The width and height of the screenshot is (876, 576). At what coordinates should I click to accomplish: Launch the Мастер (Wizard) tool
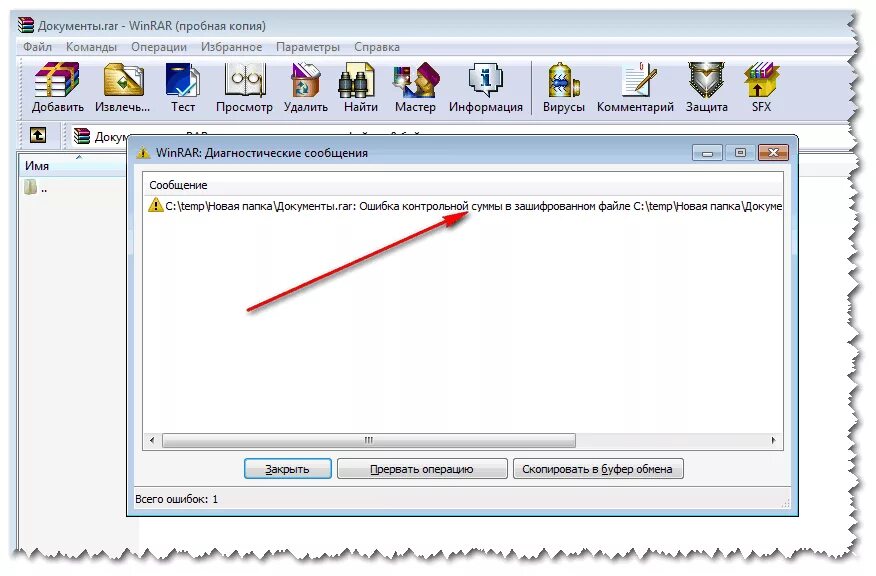coord(415,87)
